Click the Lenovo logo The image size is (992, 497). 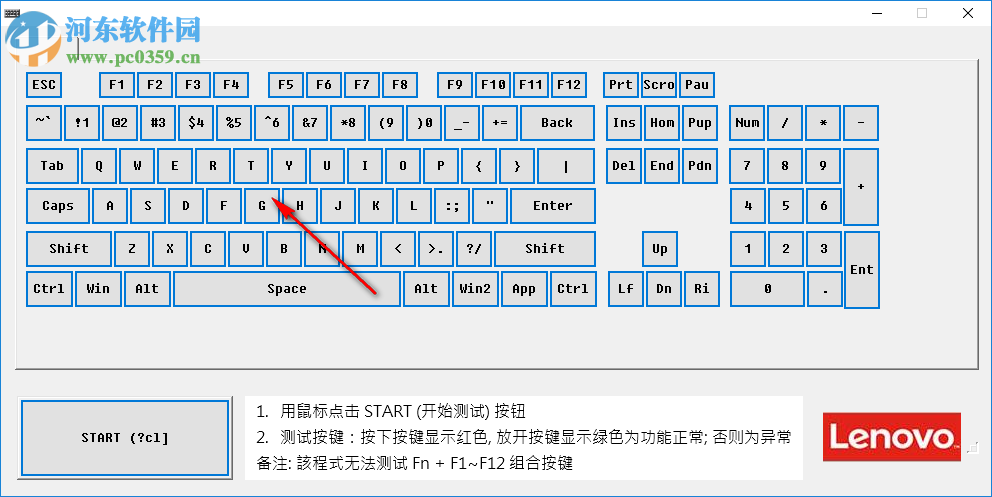pos(891,437)
